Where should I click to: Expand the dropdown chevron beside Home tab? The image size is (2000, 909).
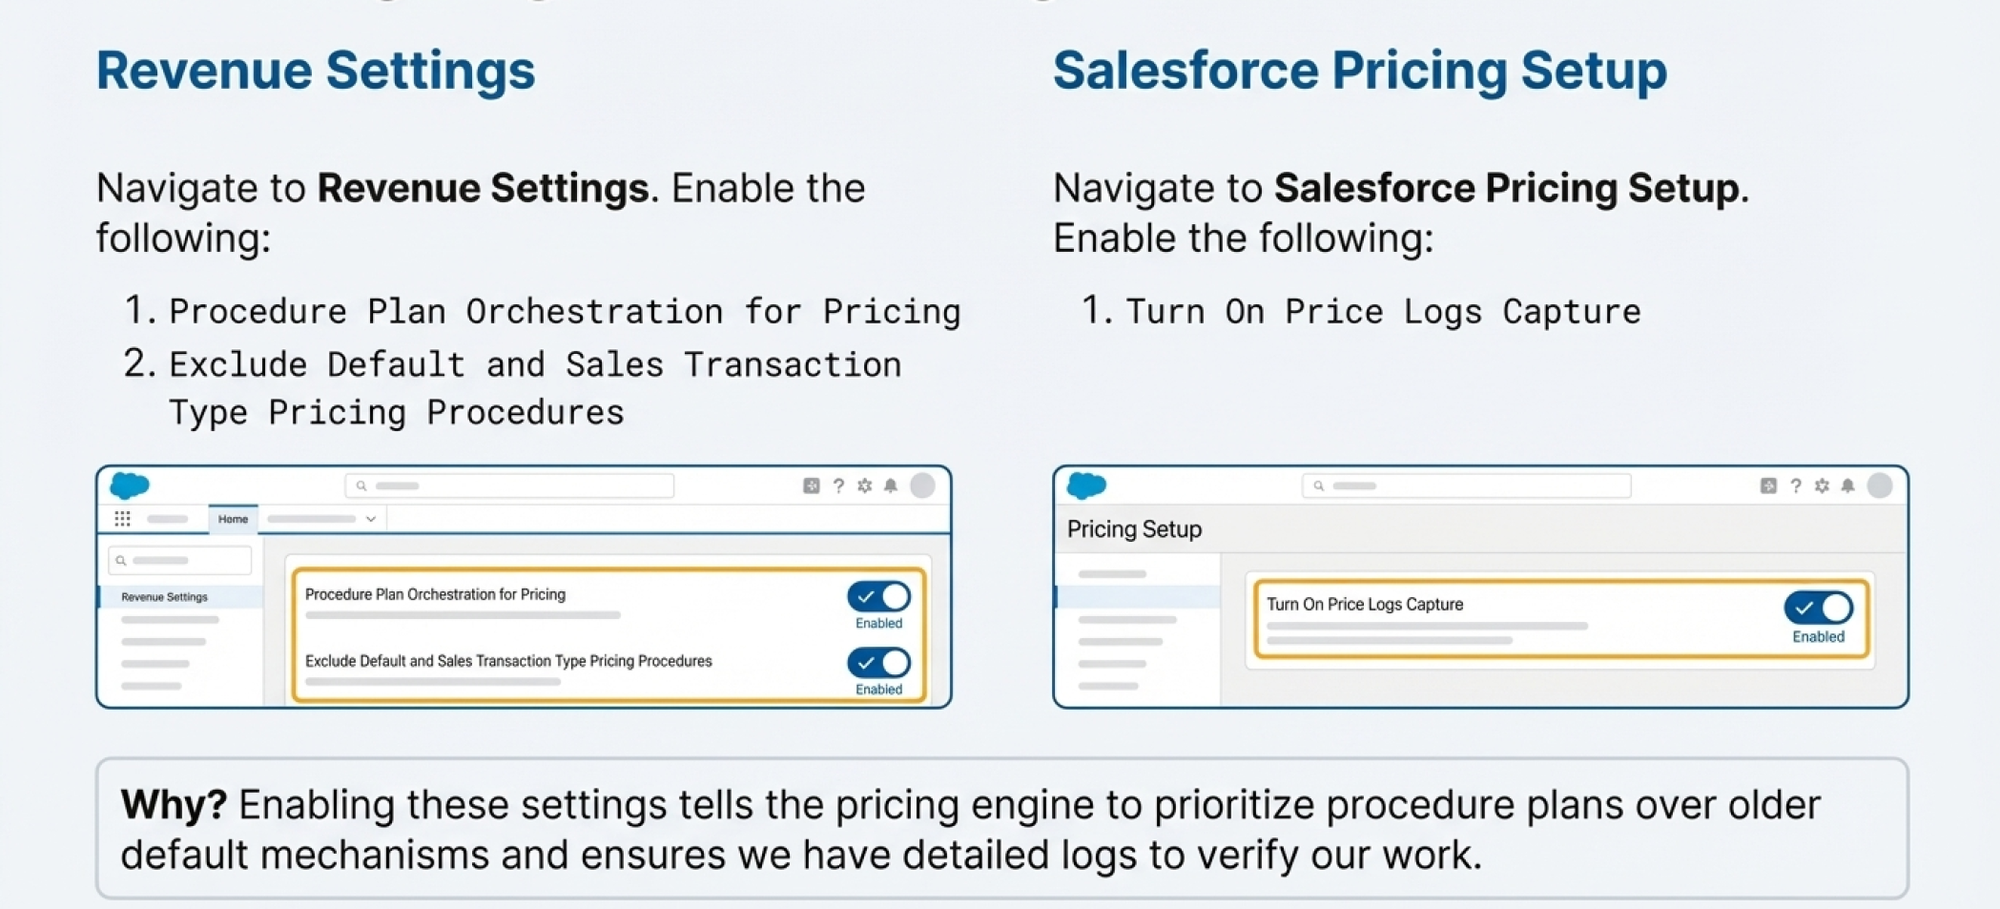click(x=370, y=519)
